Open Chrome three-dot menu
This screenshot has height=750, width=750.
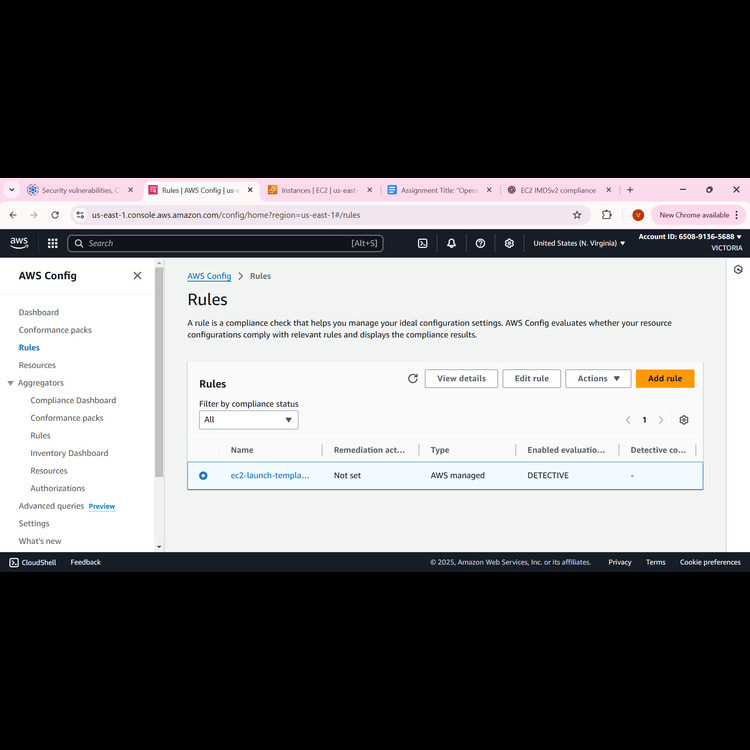(x=737, y=215)
